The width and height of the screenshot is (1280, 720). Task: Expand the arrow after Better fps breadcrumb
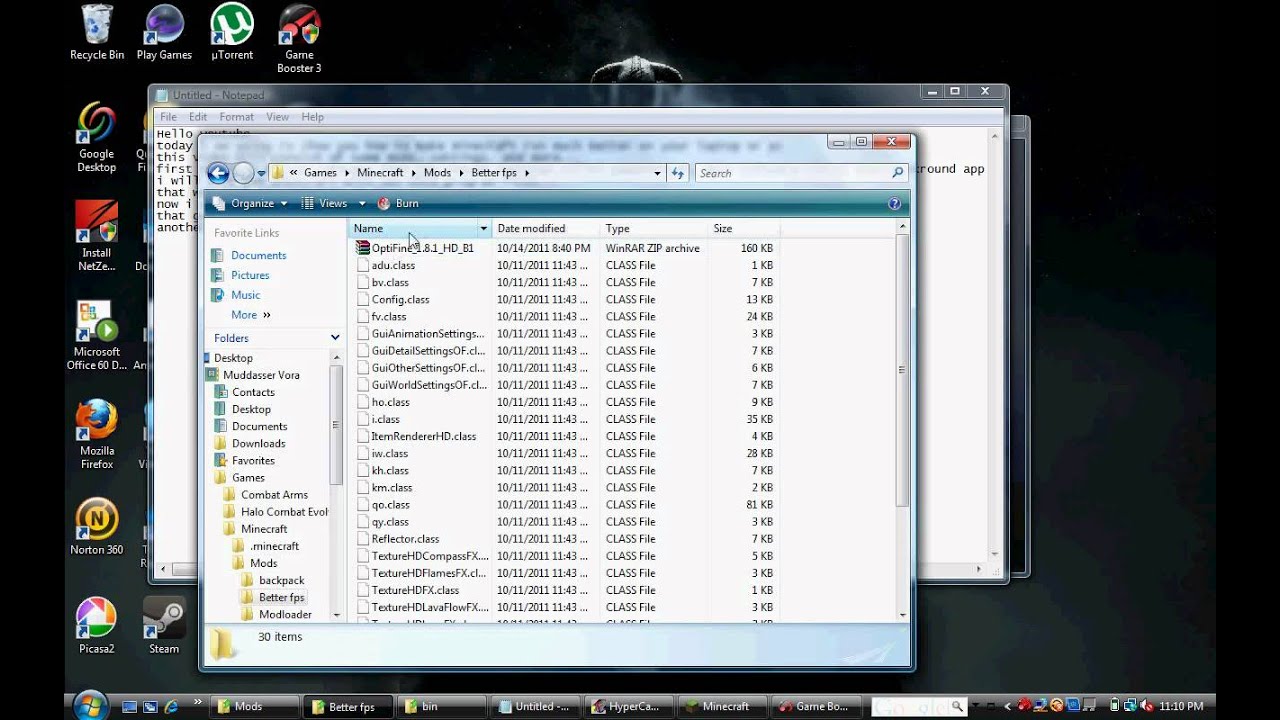point(527,173)
